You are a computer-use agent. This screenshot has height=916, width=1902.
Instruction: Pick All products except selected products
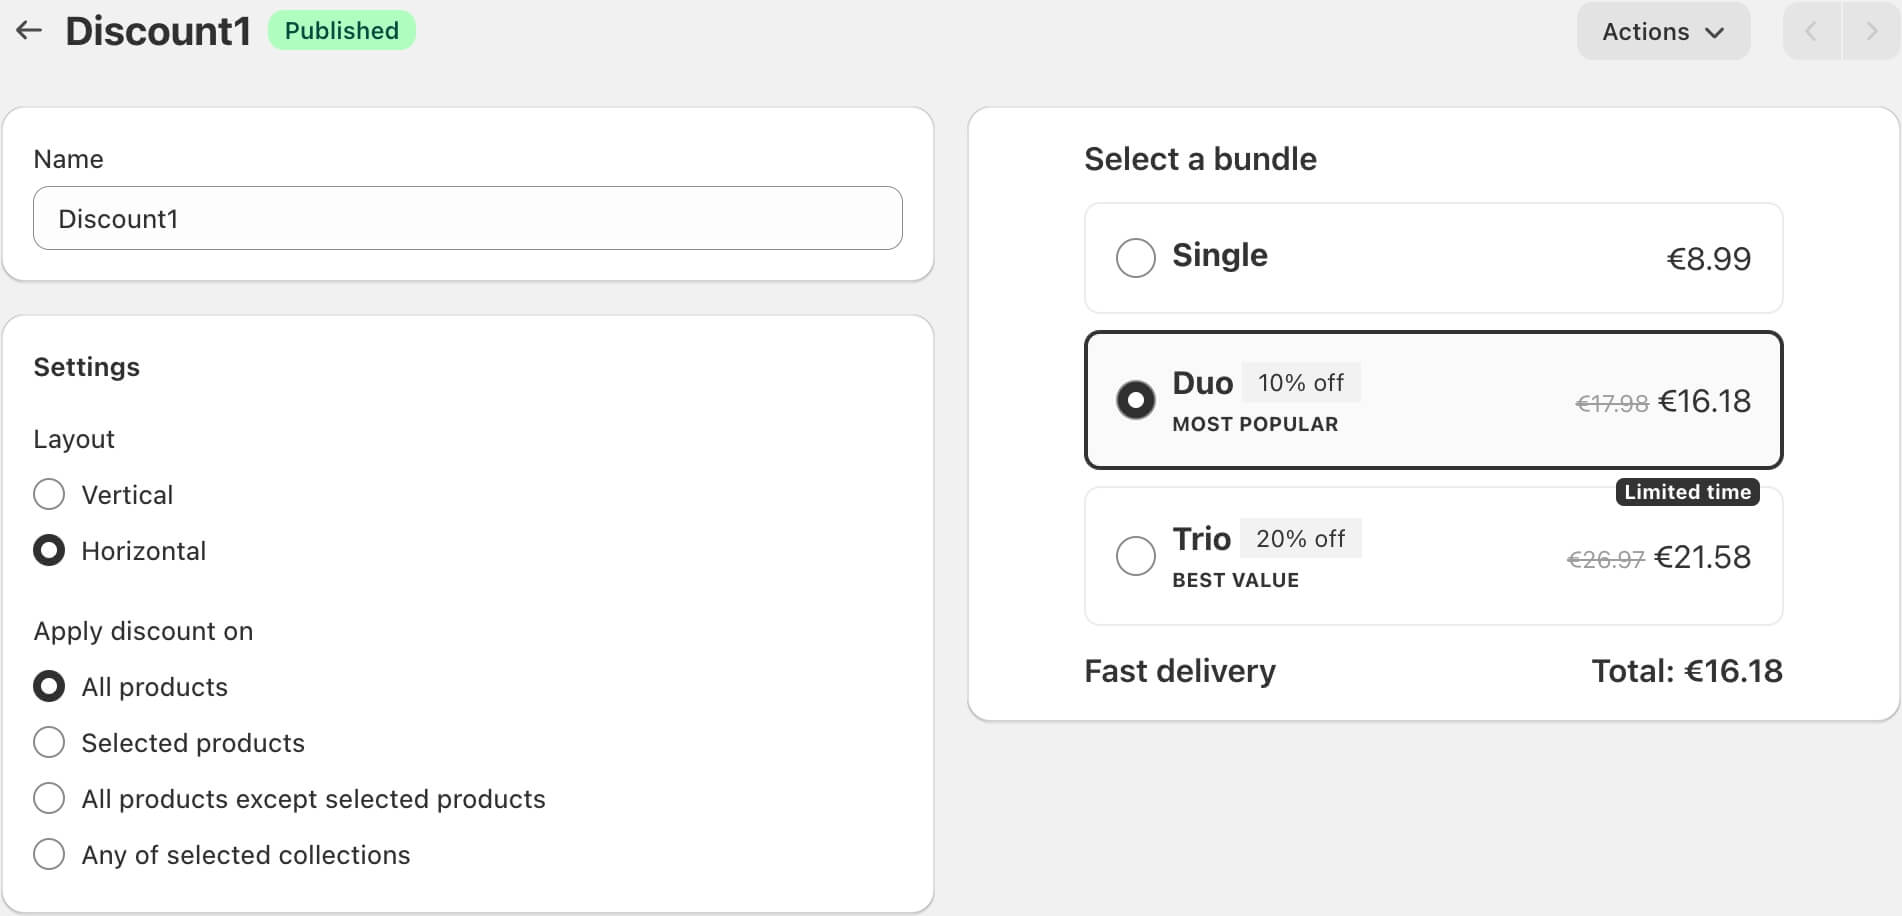[x=49, y=798]
